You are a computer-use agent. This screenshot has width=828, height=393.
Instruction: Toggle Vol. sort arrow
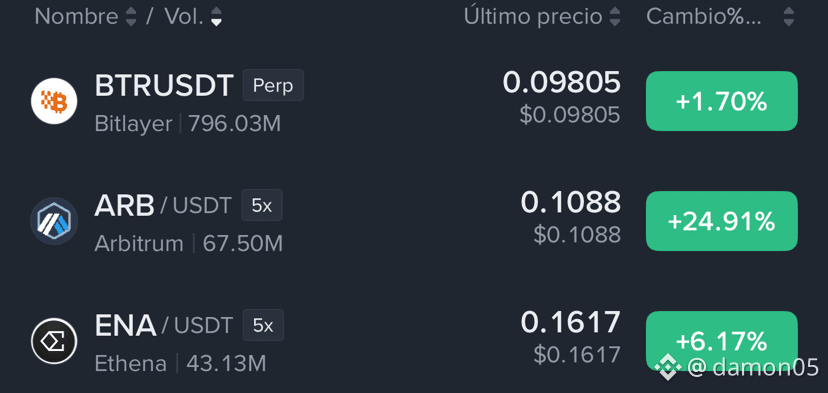(x=216, y=17)
